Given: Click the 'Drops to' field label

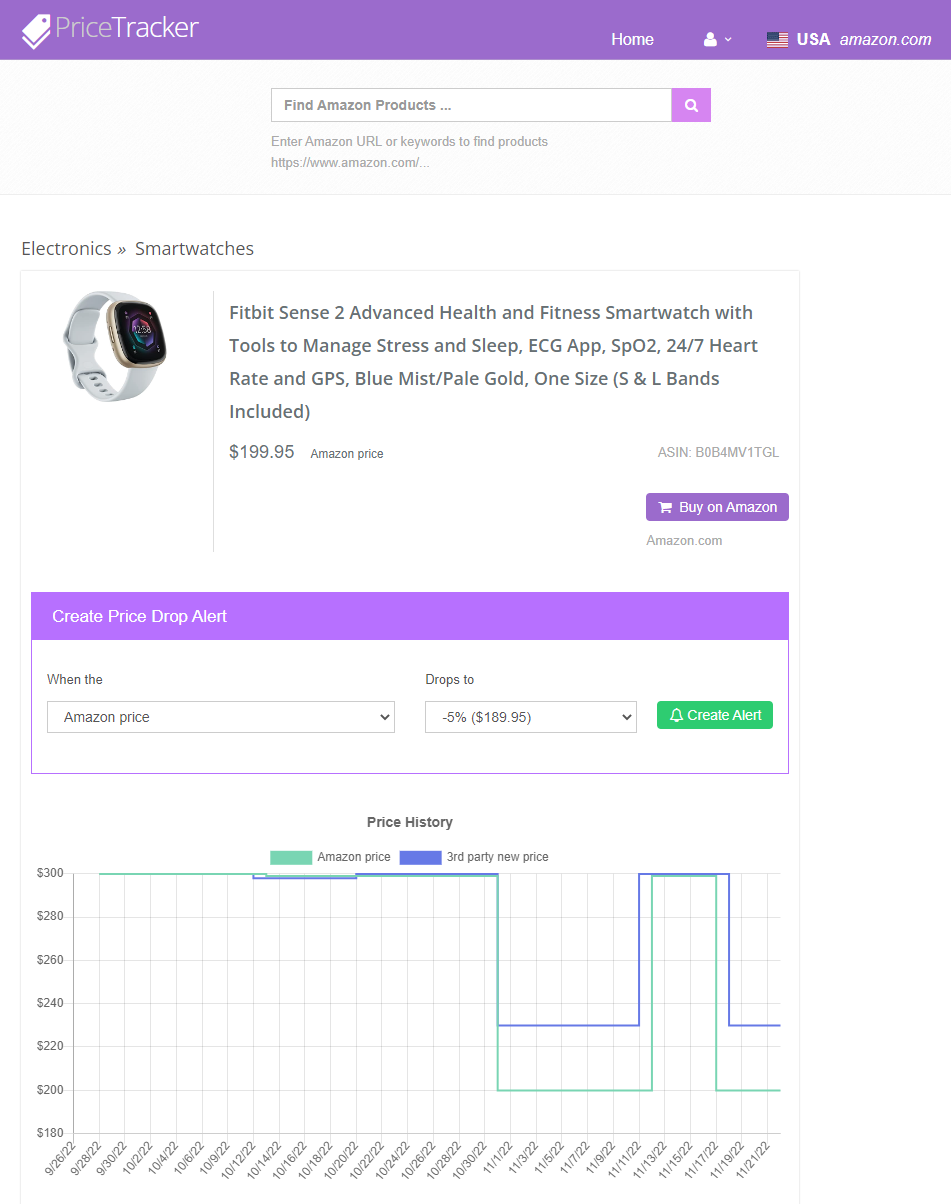Looking at the screenshot, I should (x=450, y=680).
